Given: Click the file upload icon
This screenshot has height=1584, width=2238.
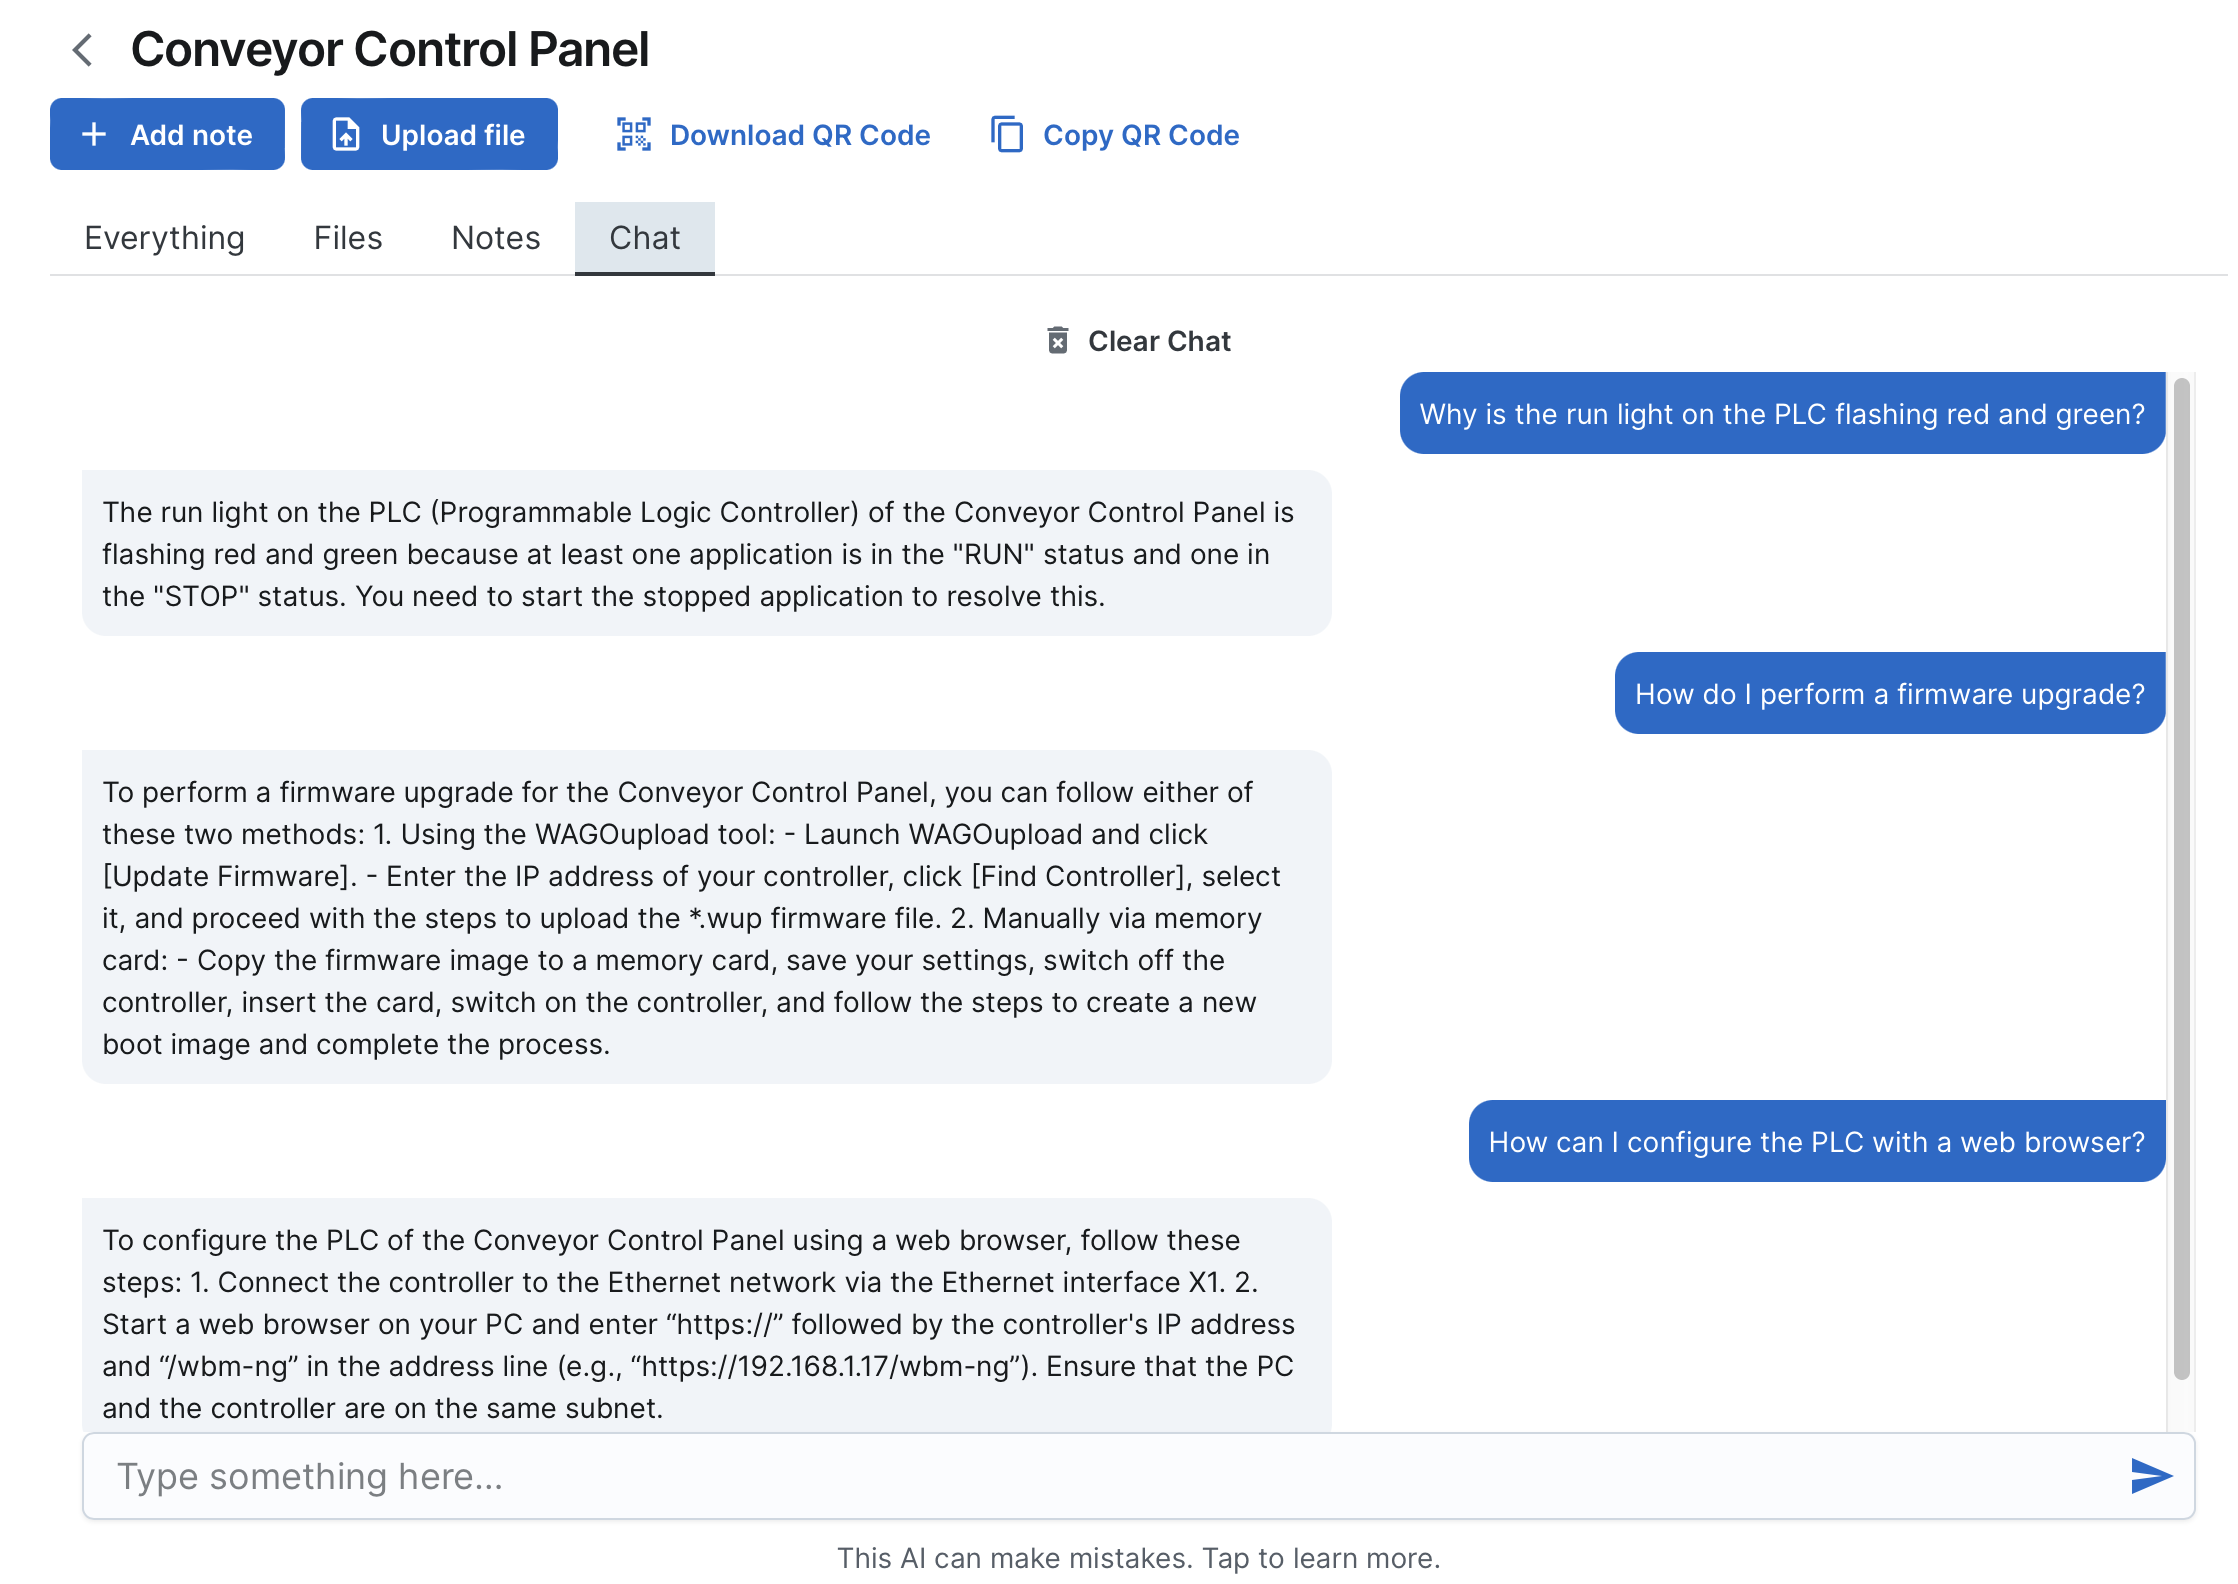Looking at the screenshot, I should pyautogui.click(x=346, y=134).
